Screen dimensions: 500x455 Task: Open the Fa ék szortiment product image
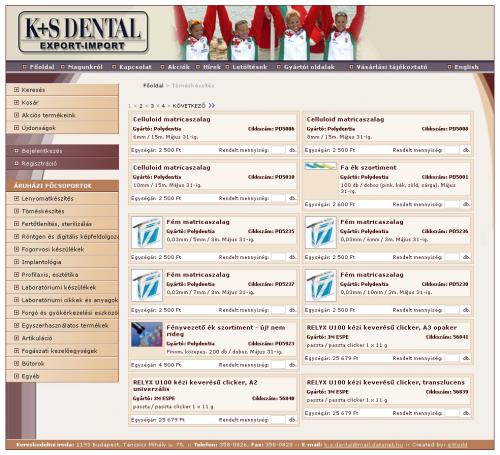click(x=320, y=166)
